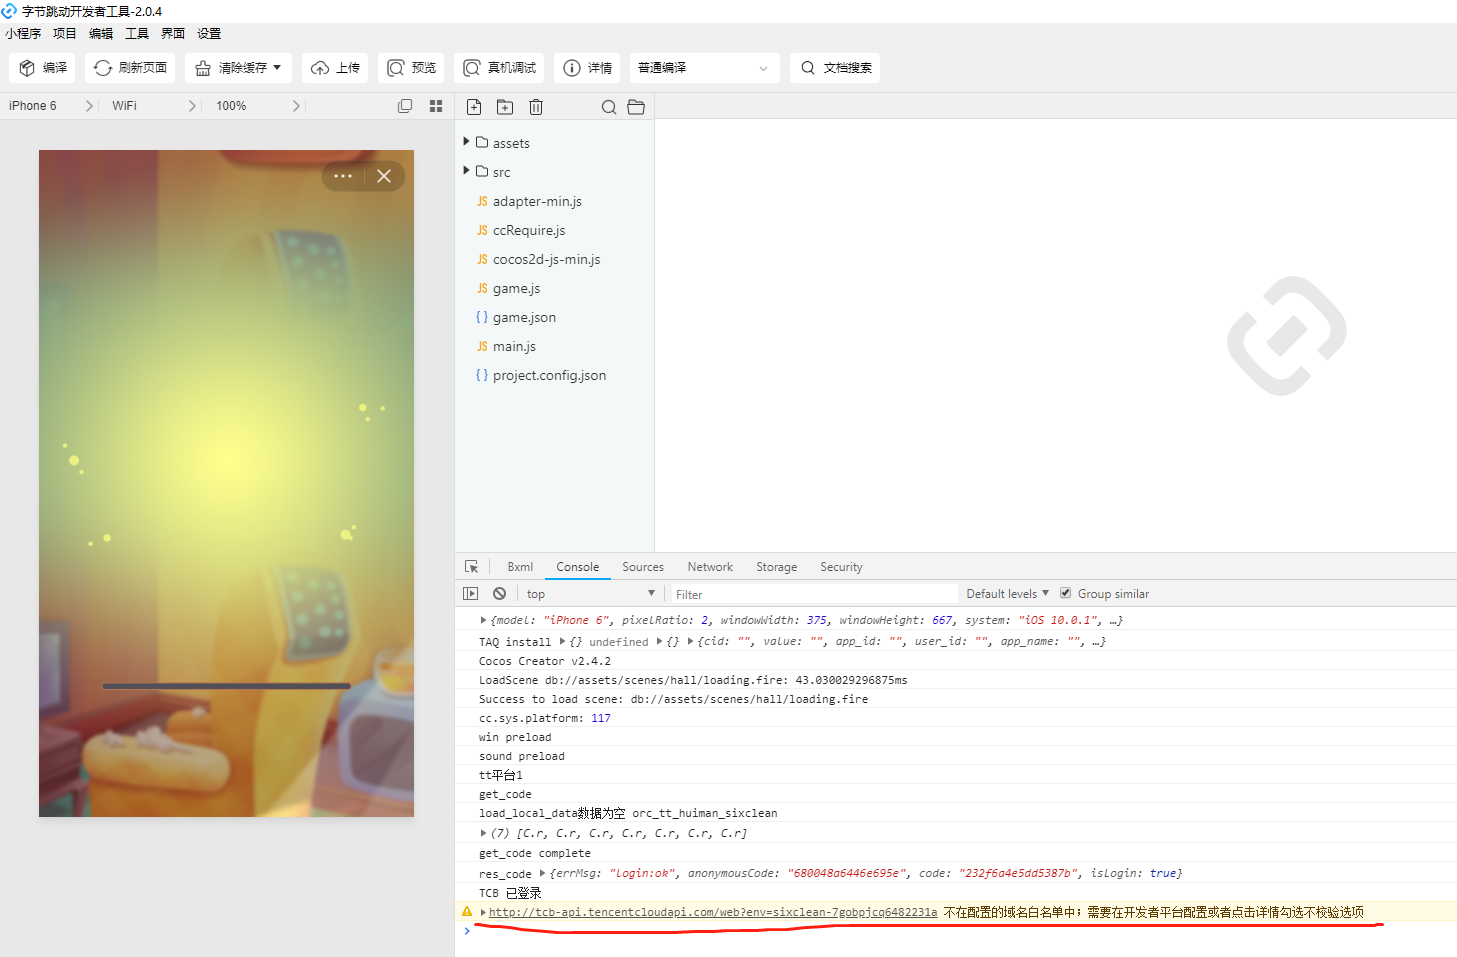Click the detach simulator window icon
Viewport: 1457px width, 957px height.
(x=405, y=106)
